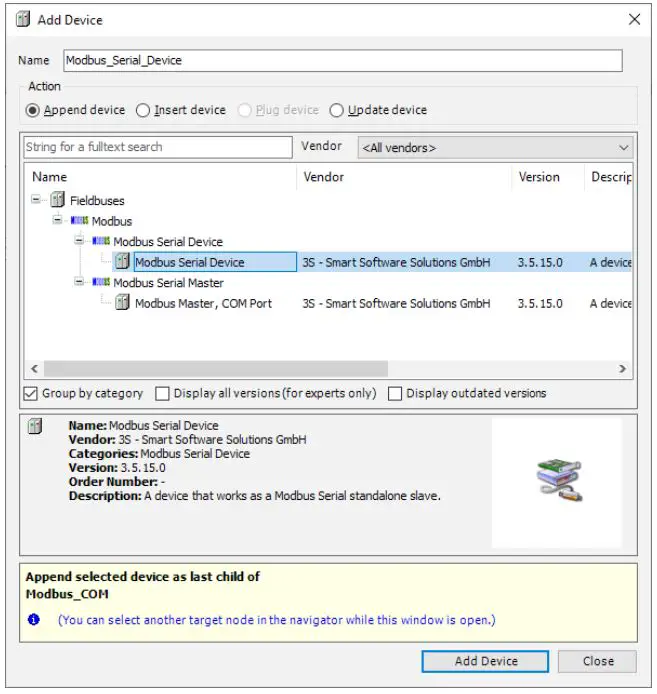Click the horizontal scrollbar thumb

pyautogui.click(x=216, y=369)
